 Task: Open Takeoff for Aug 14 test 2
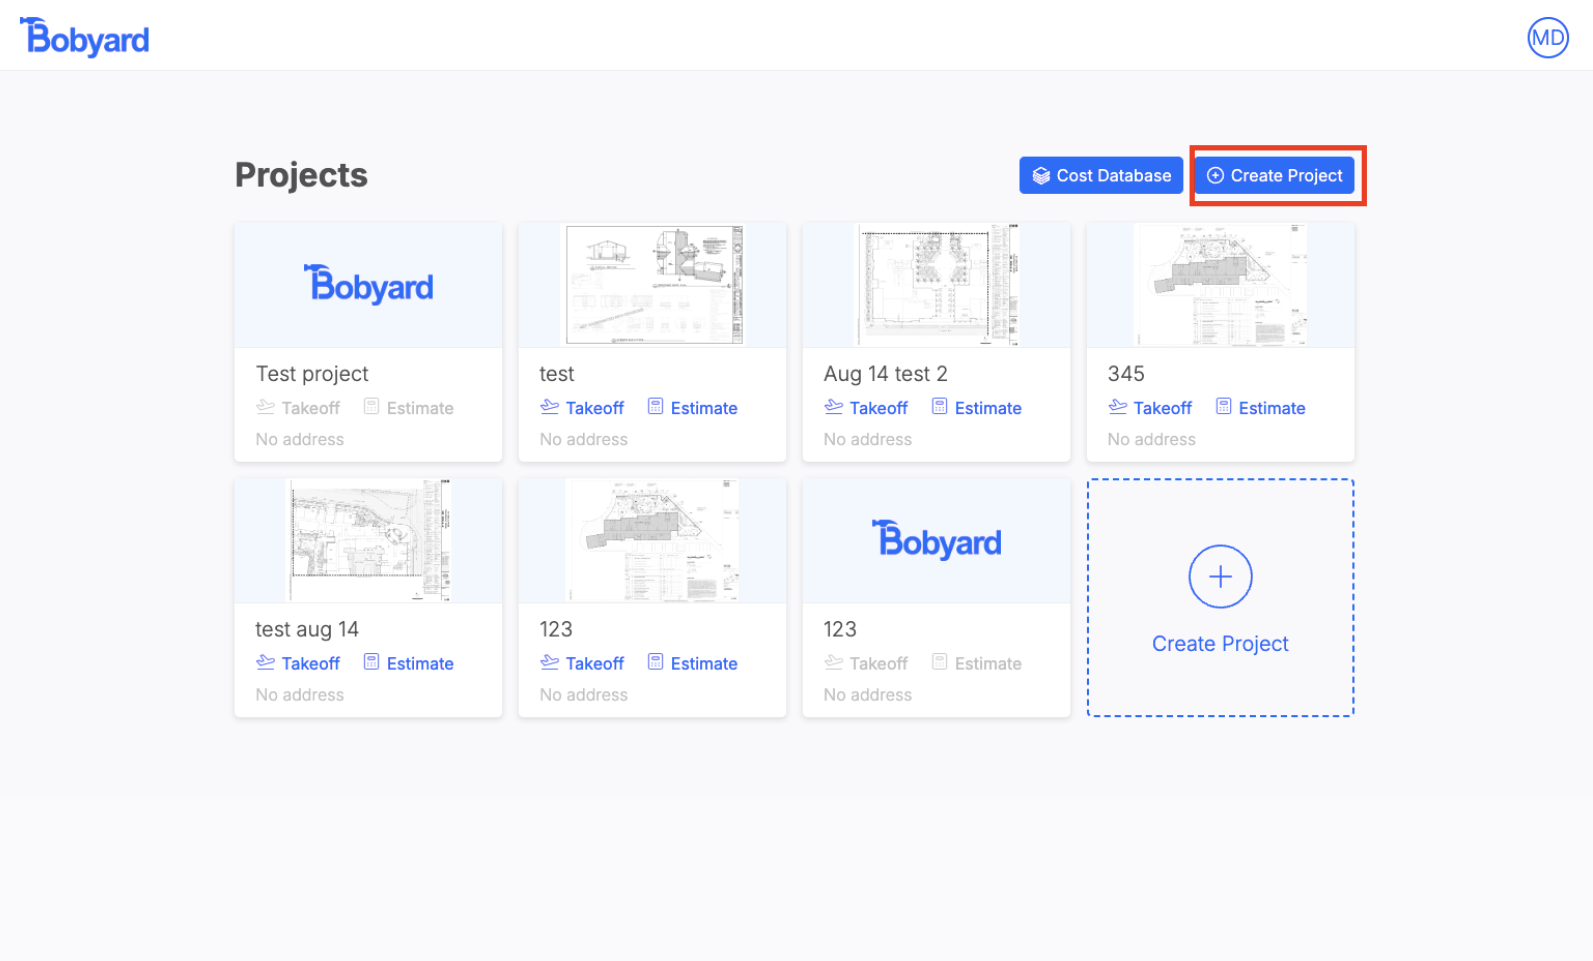pos(866,408)
